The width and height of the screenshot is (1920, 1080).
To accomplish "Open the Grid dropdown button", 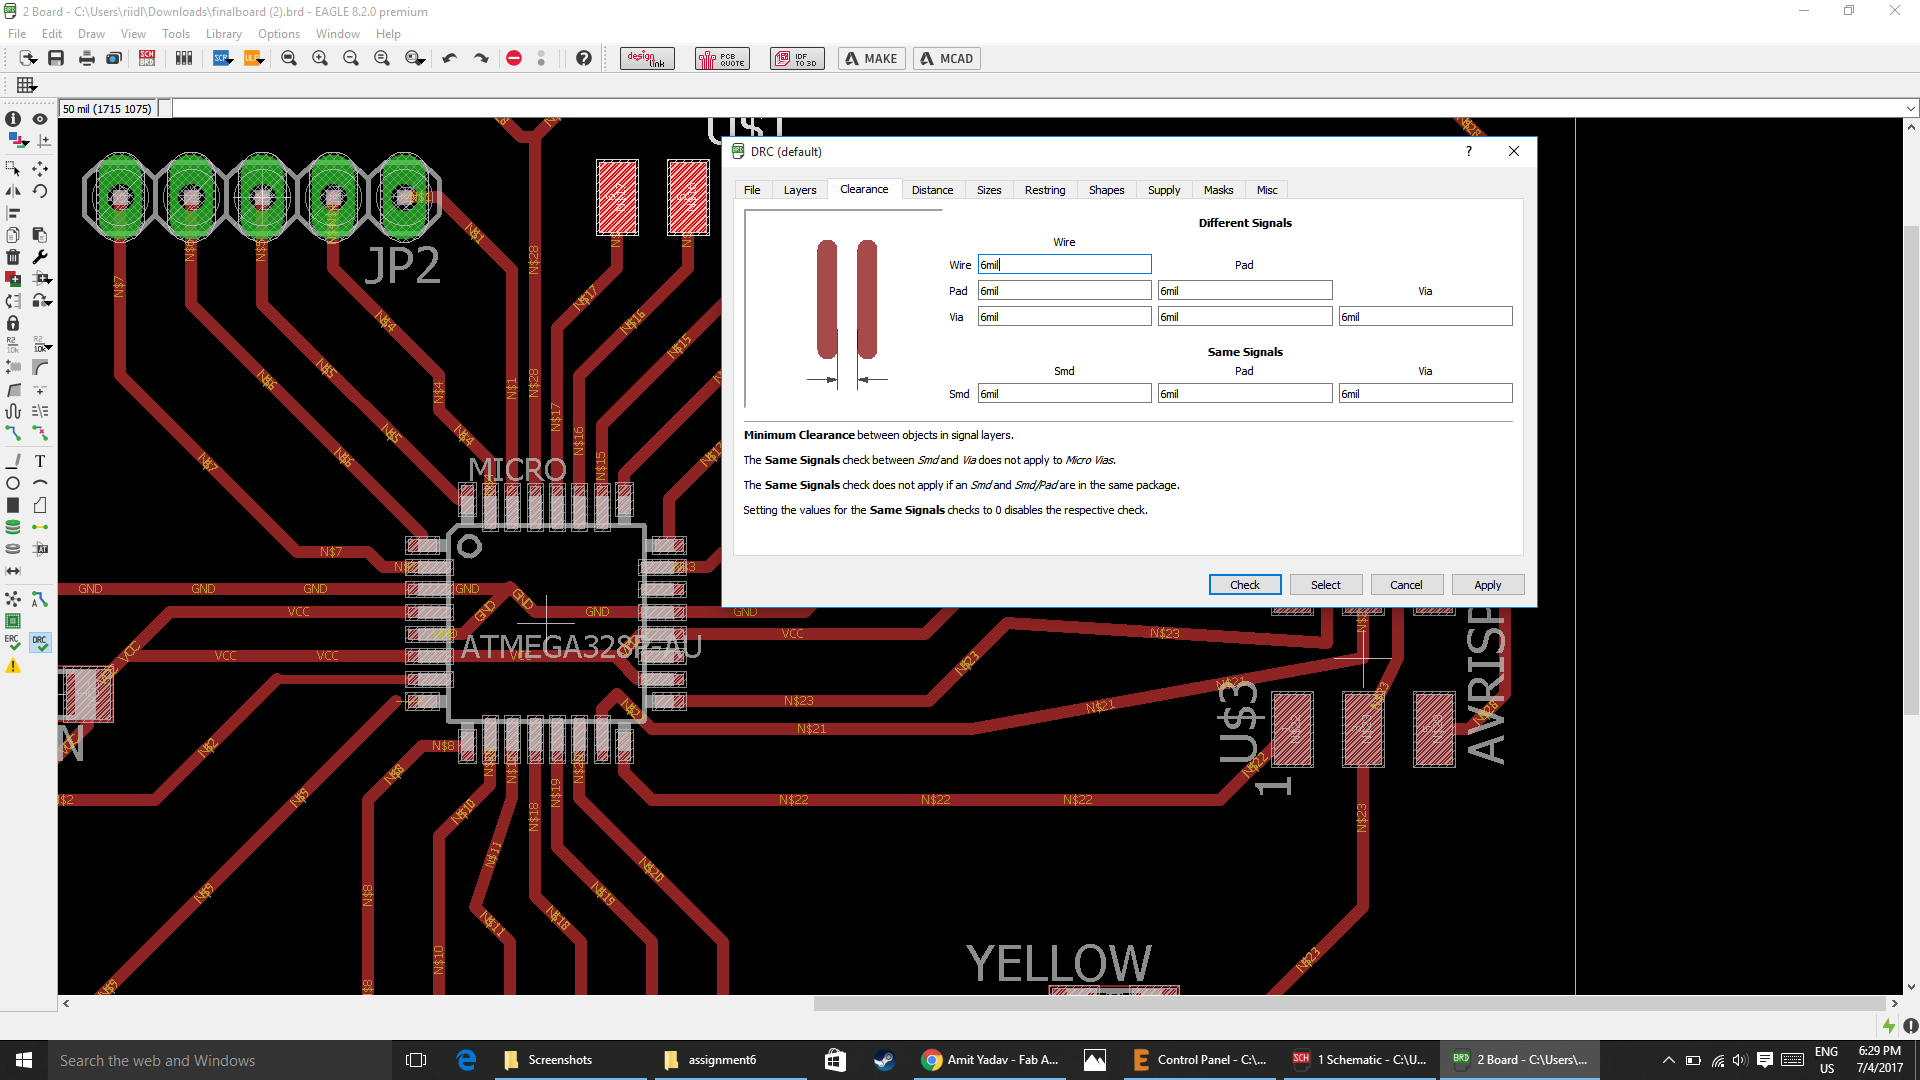I will 26,85.
